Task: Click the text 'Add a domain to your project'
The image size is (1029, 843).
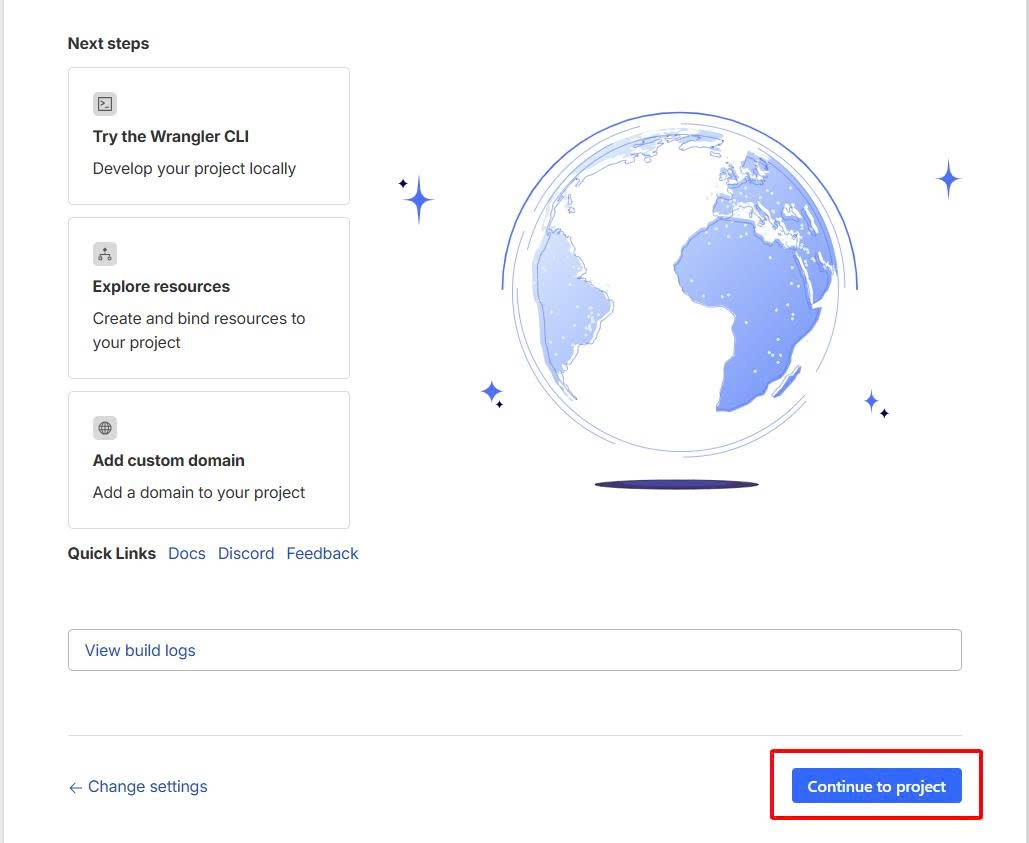Action: (199, 493)
